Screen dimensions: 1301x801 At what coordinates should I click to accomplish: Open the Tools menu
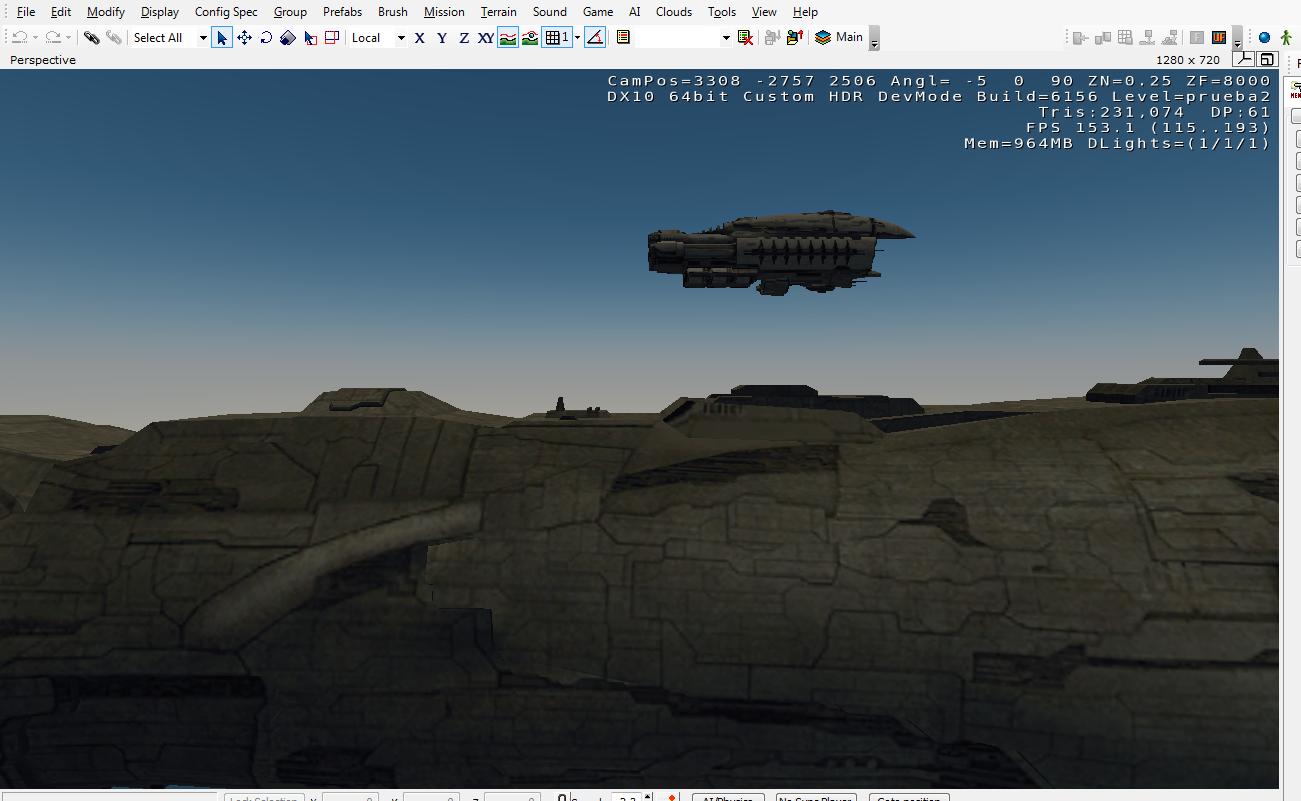coord(722,12)
